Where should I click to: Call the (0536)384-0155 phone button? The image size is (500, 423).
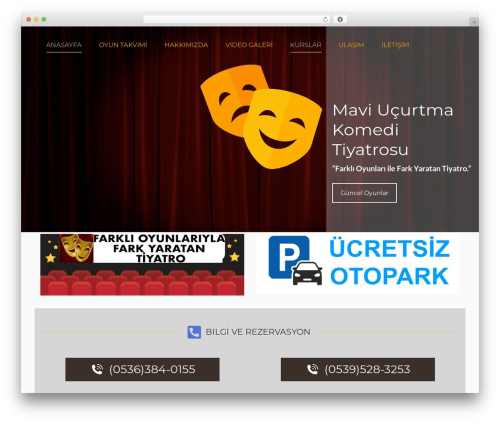click(142, 369)
